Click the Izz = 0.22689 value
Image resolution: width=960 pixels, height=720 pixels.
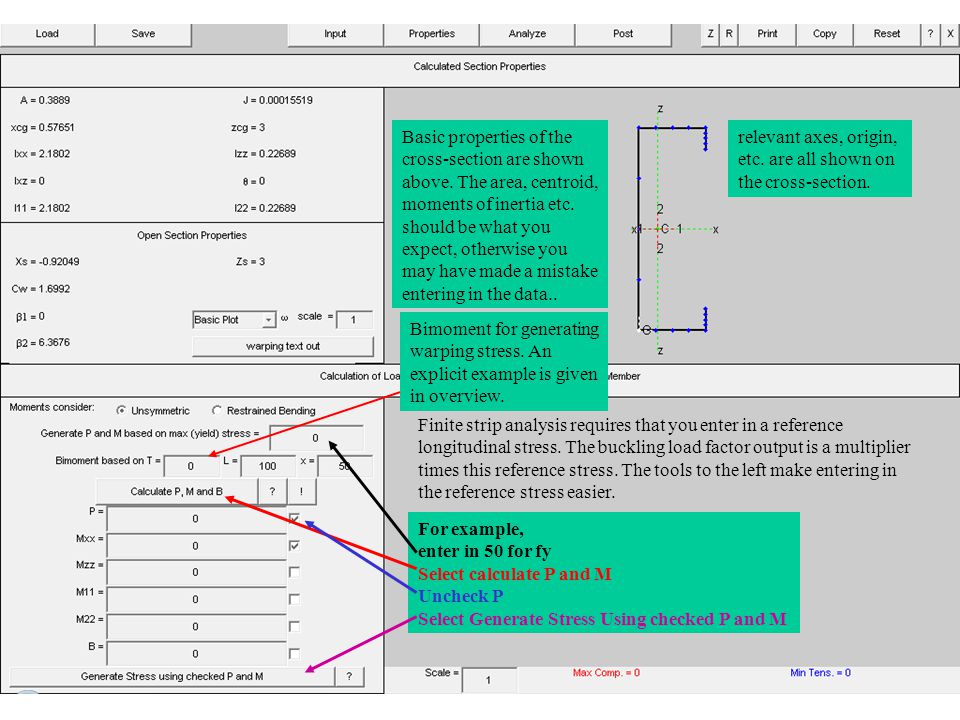tap(265, 154)
